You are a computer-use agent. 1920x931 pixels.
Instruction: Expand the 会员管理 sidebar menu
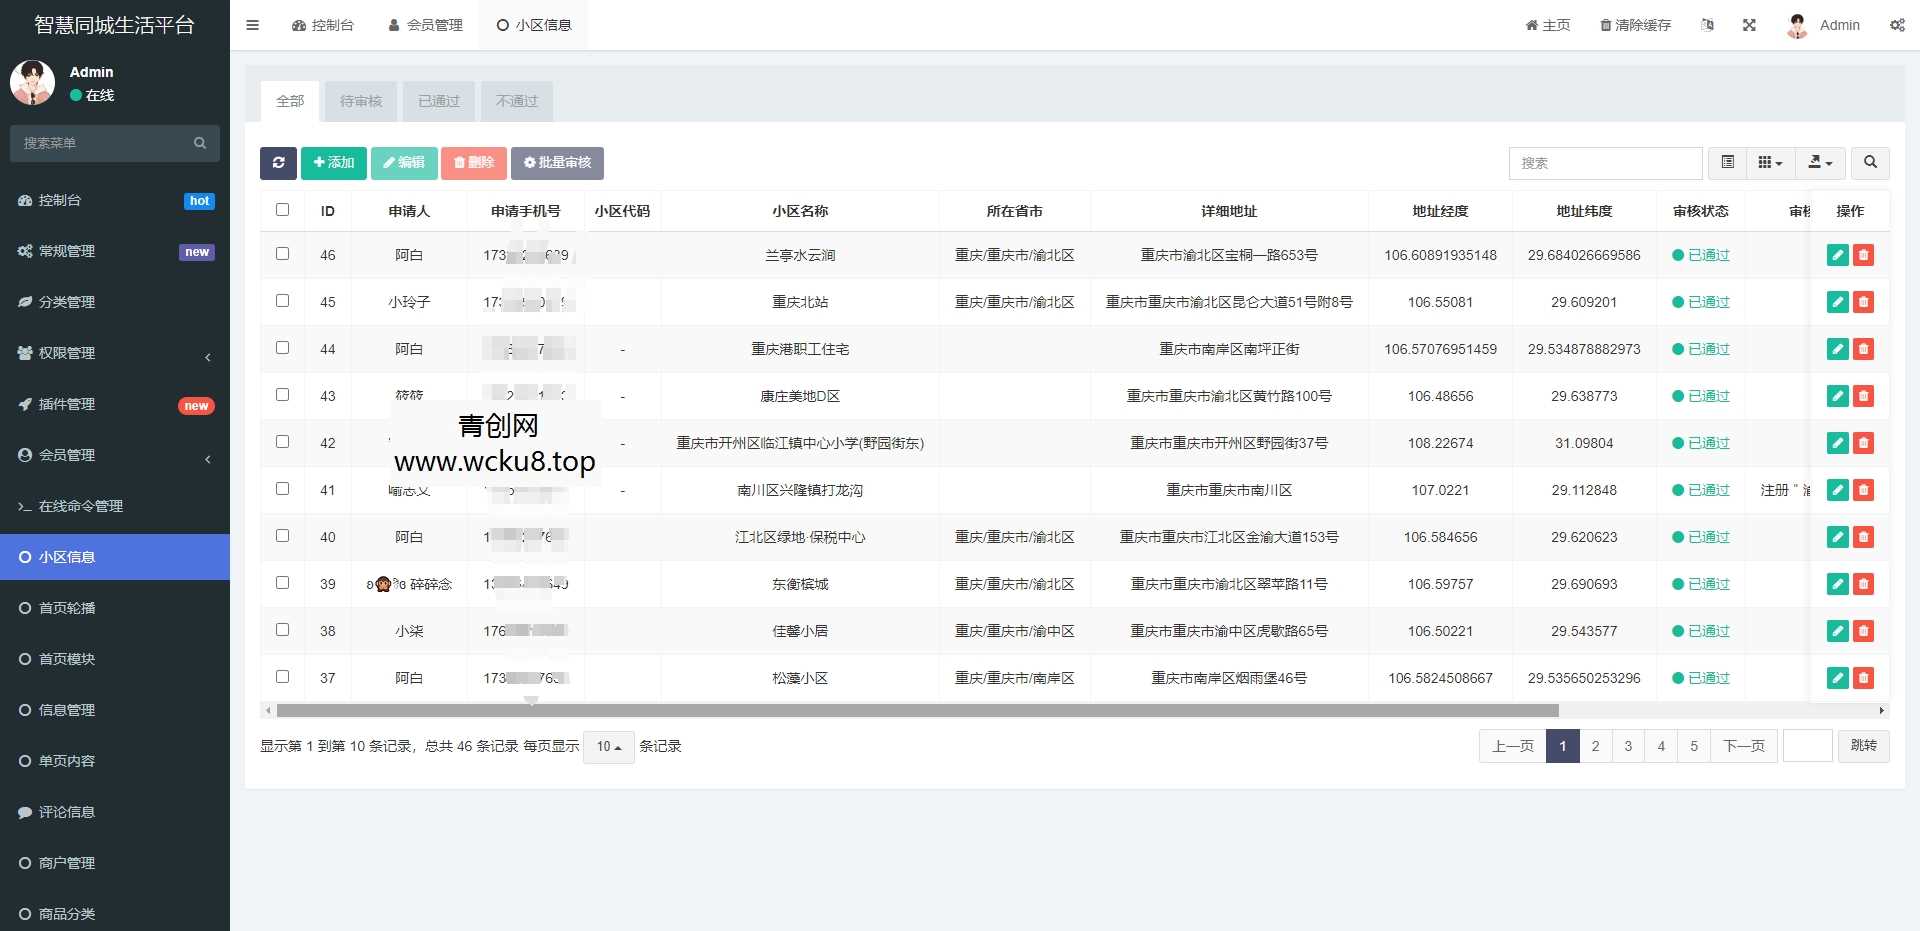click(x=66, y=455)
